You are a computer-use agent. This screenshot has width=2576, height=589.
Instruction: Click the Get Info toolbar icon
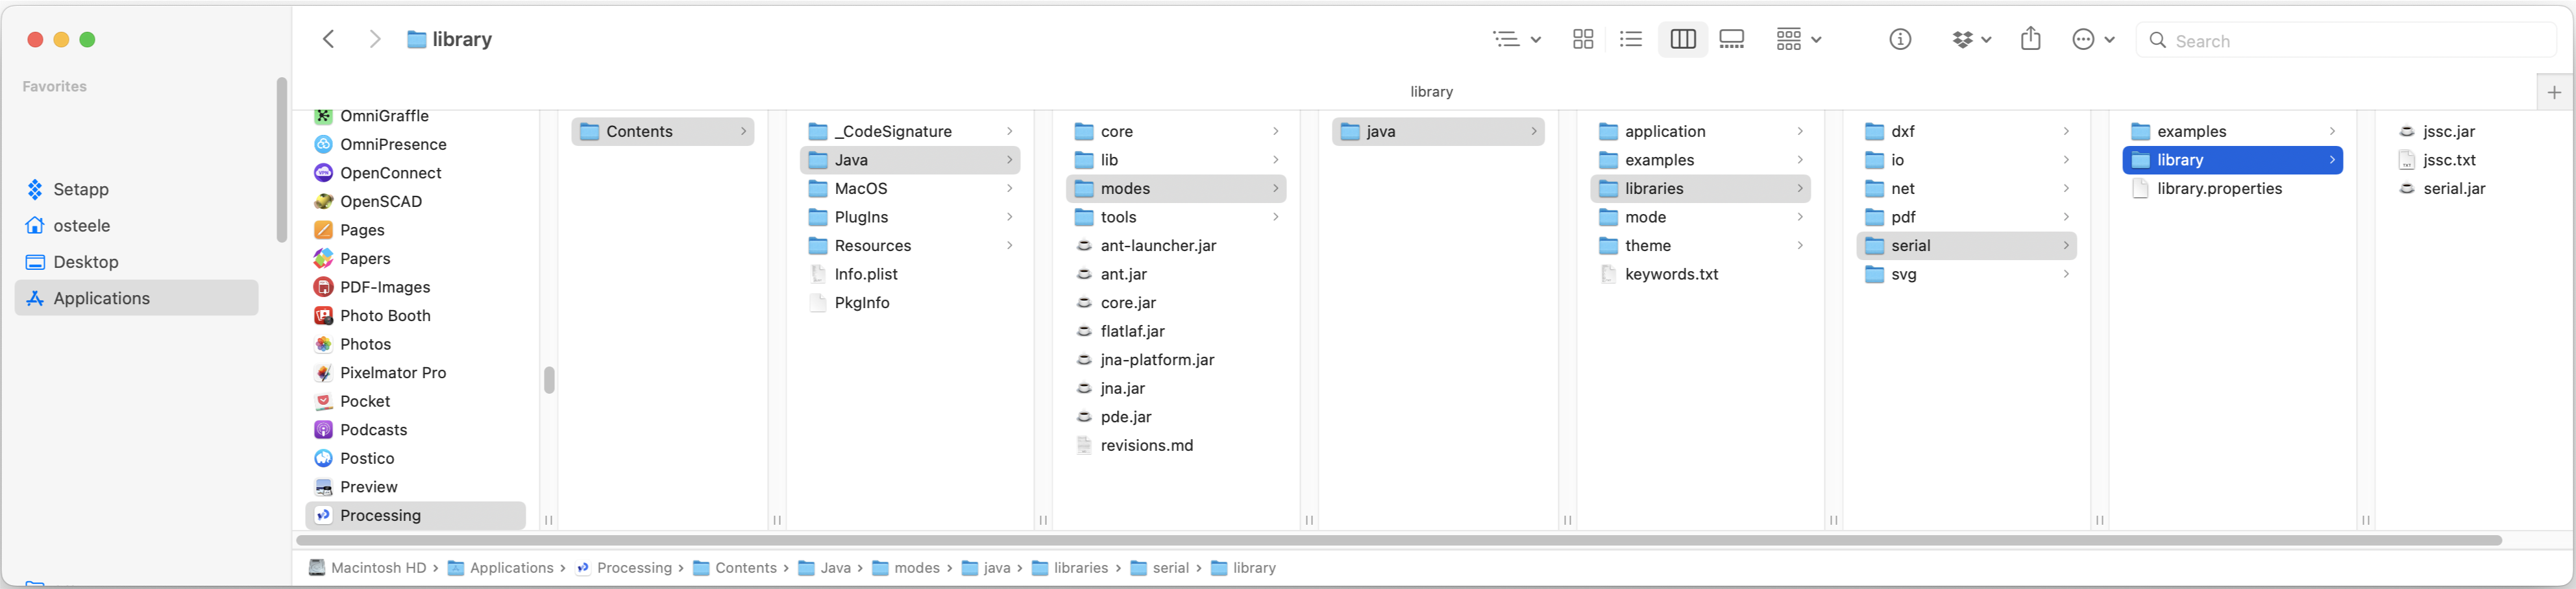coord(1899,39)
